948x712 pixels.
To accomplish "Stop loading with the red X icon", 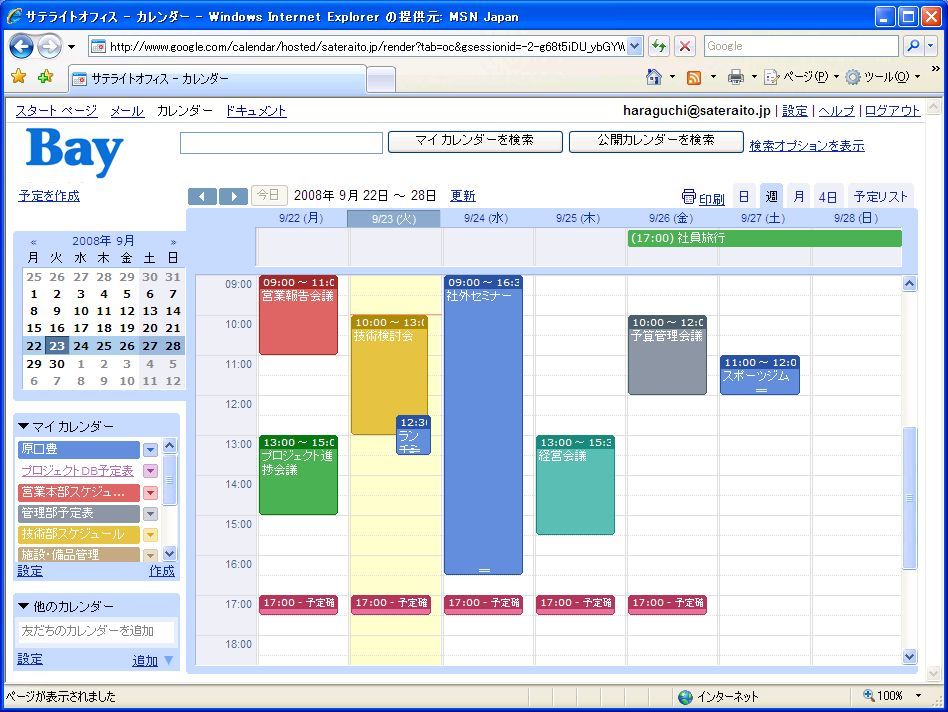I will point(685,46).
